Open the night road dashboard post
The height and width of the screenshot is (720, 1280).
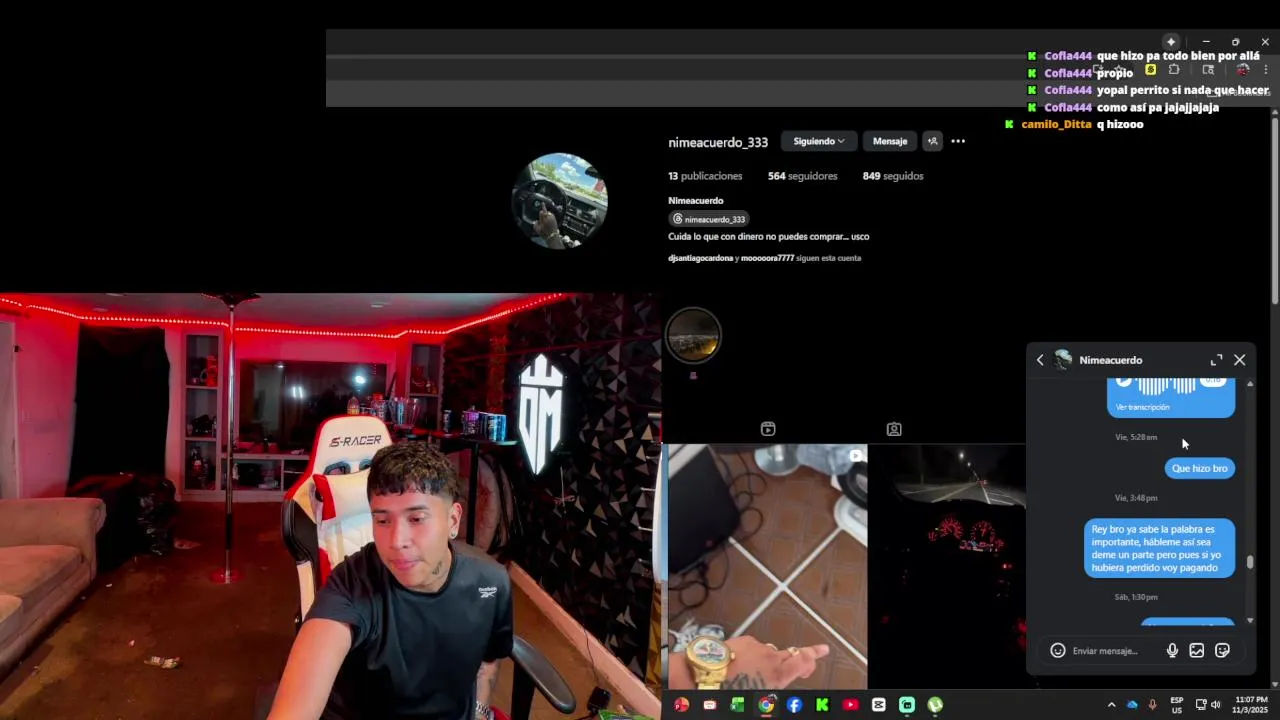947,567
